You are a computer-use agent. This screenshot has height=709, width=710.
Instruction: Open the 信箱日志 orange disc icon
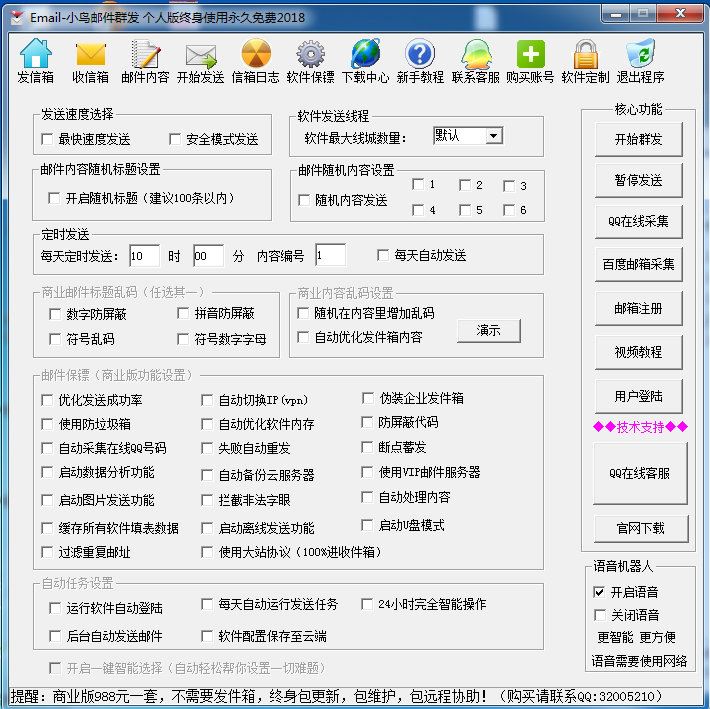coord(256,53)
